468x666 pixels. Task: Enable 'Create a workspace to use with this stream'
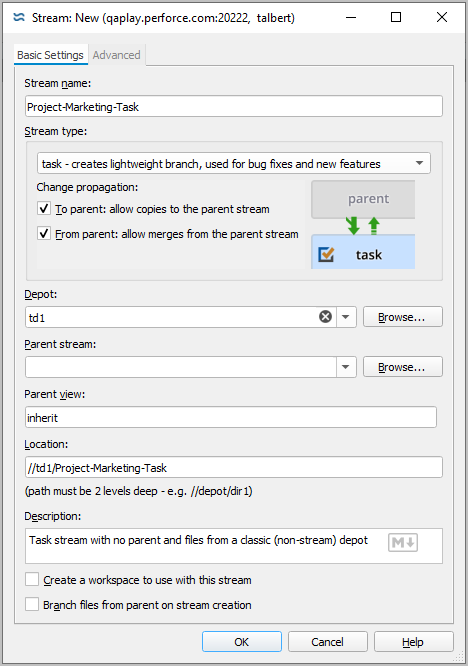coord(32,579)
